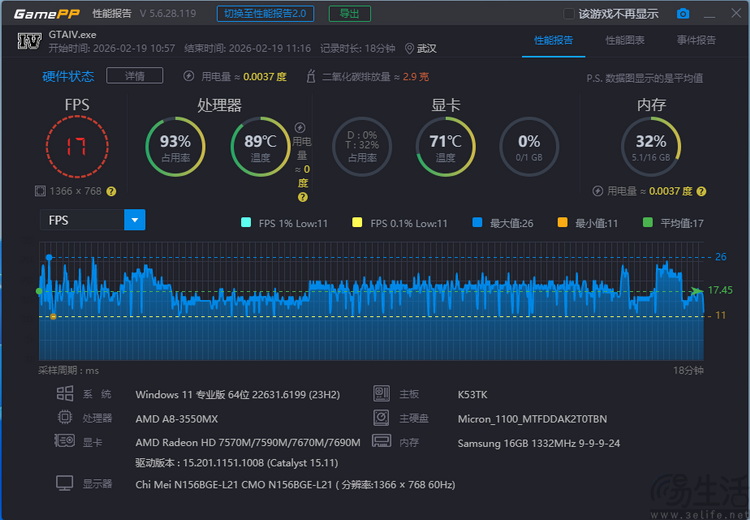Click the 详情 button next to 硬件状态
Viewport: 750px width, 520px height.
pyautogui.click(x=141, y=77)
